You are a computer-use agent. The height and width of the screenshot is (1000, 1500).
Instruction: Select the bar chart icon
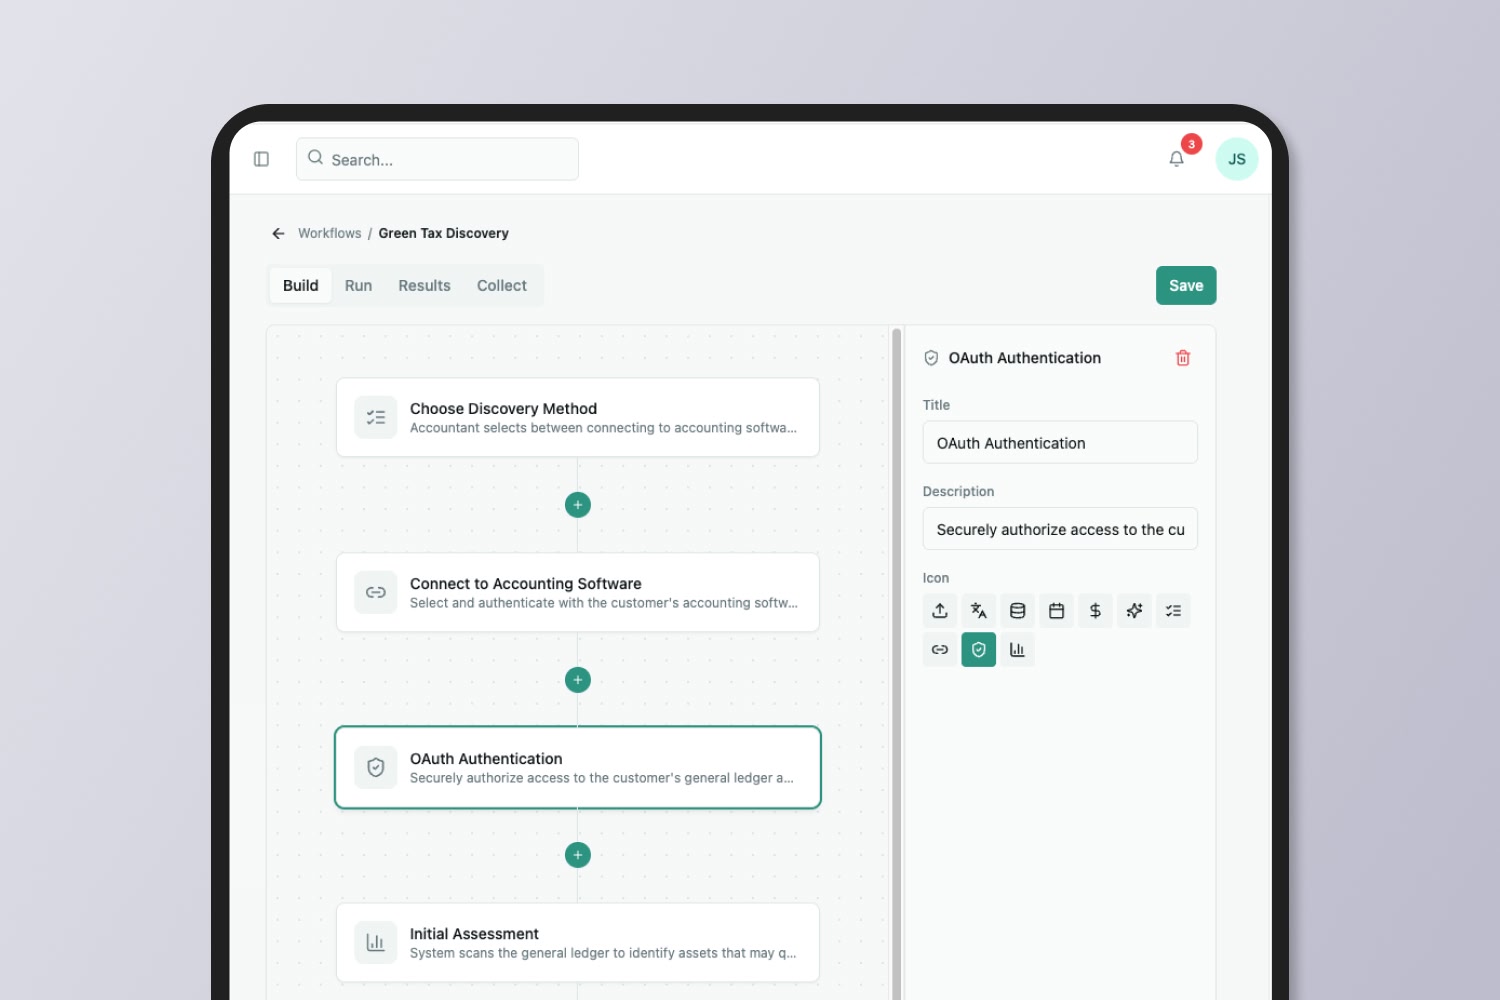(1017, 649)
